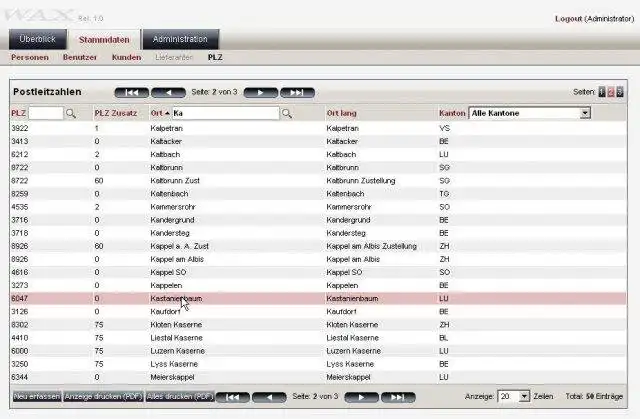
Task: Click the PLZ filter input field
Action: click(46, 113)
